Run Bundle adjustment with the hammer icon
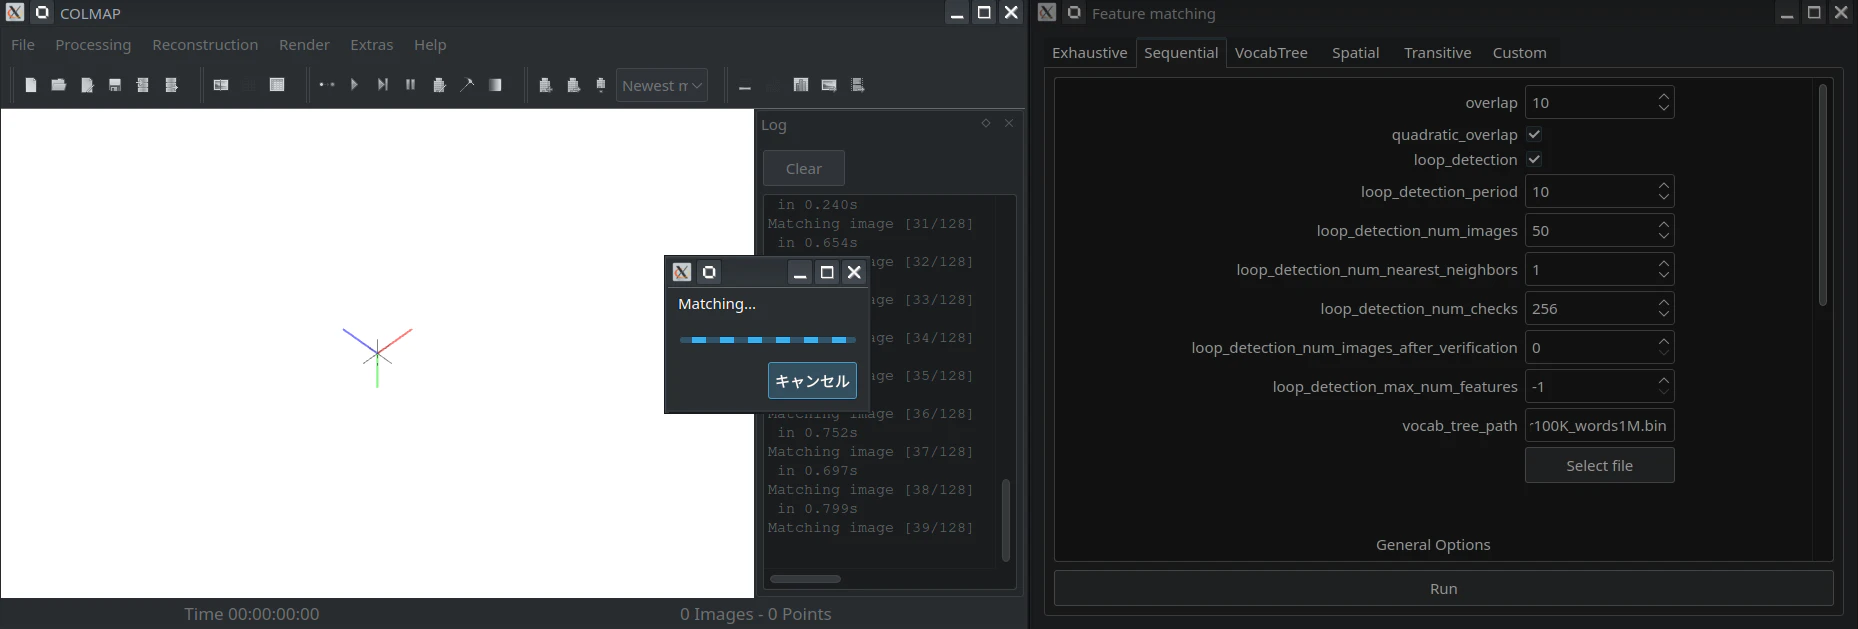1858x629 pixels. click(466, 85)
